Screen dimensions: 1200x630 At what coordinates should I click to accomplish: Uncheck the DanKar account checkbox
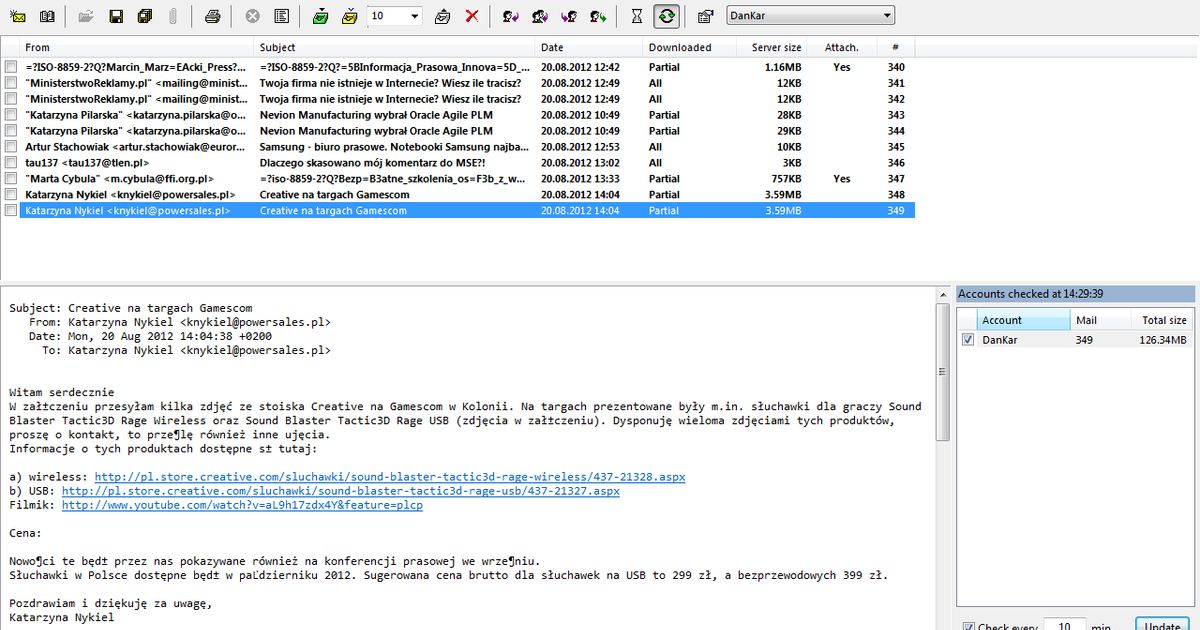coord(967,340)
